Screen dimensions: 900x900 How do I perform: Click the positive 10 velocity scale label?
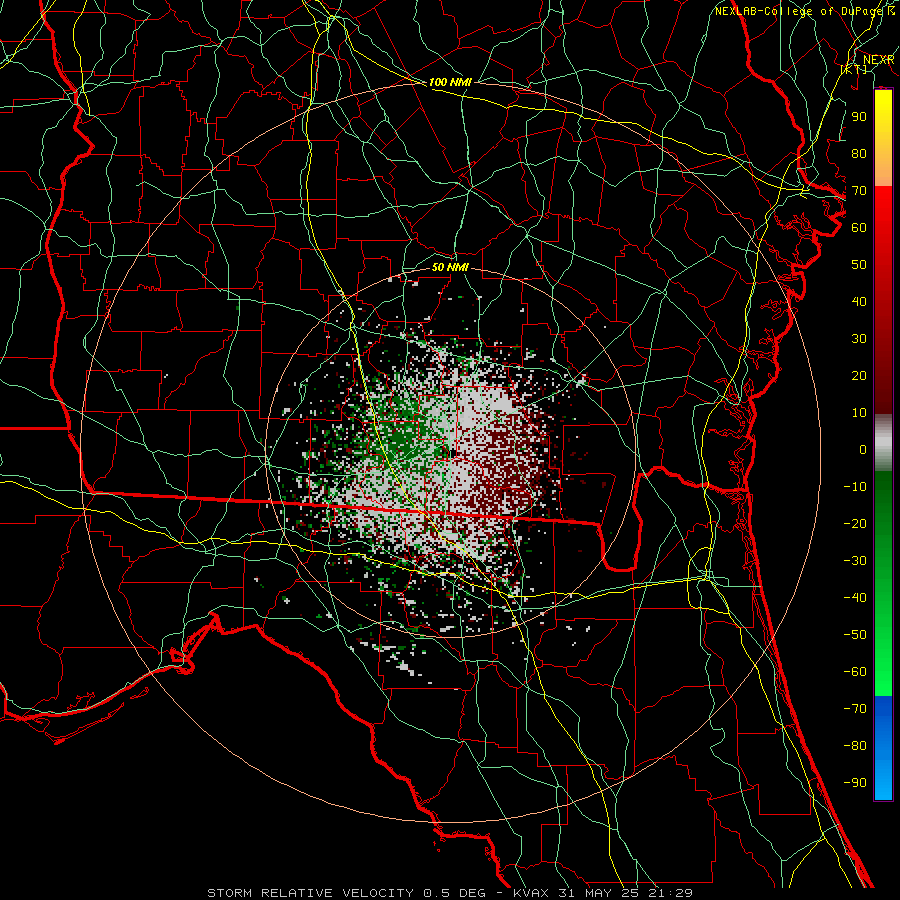tap(859, 413)
